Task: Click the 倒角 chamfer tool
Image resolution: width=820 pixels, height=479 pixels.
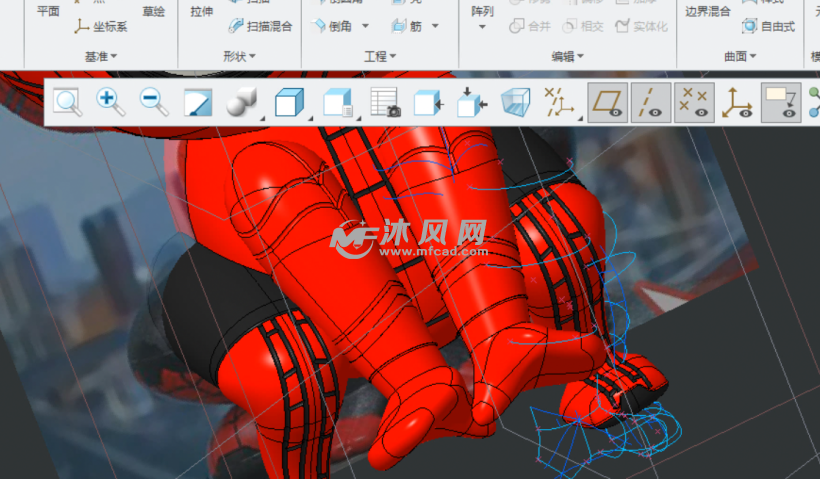Action: 332,26
